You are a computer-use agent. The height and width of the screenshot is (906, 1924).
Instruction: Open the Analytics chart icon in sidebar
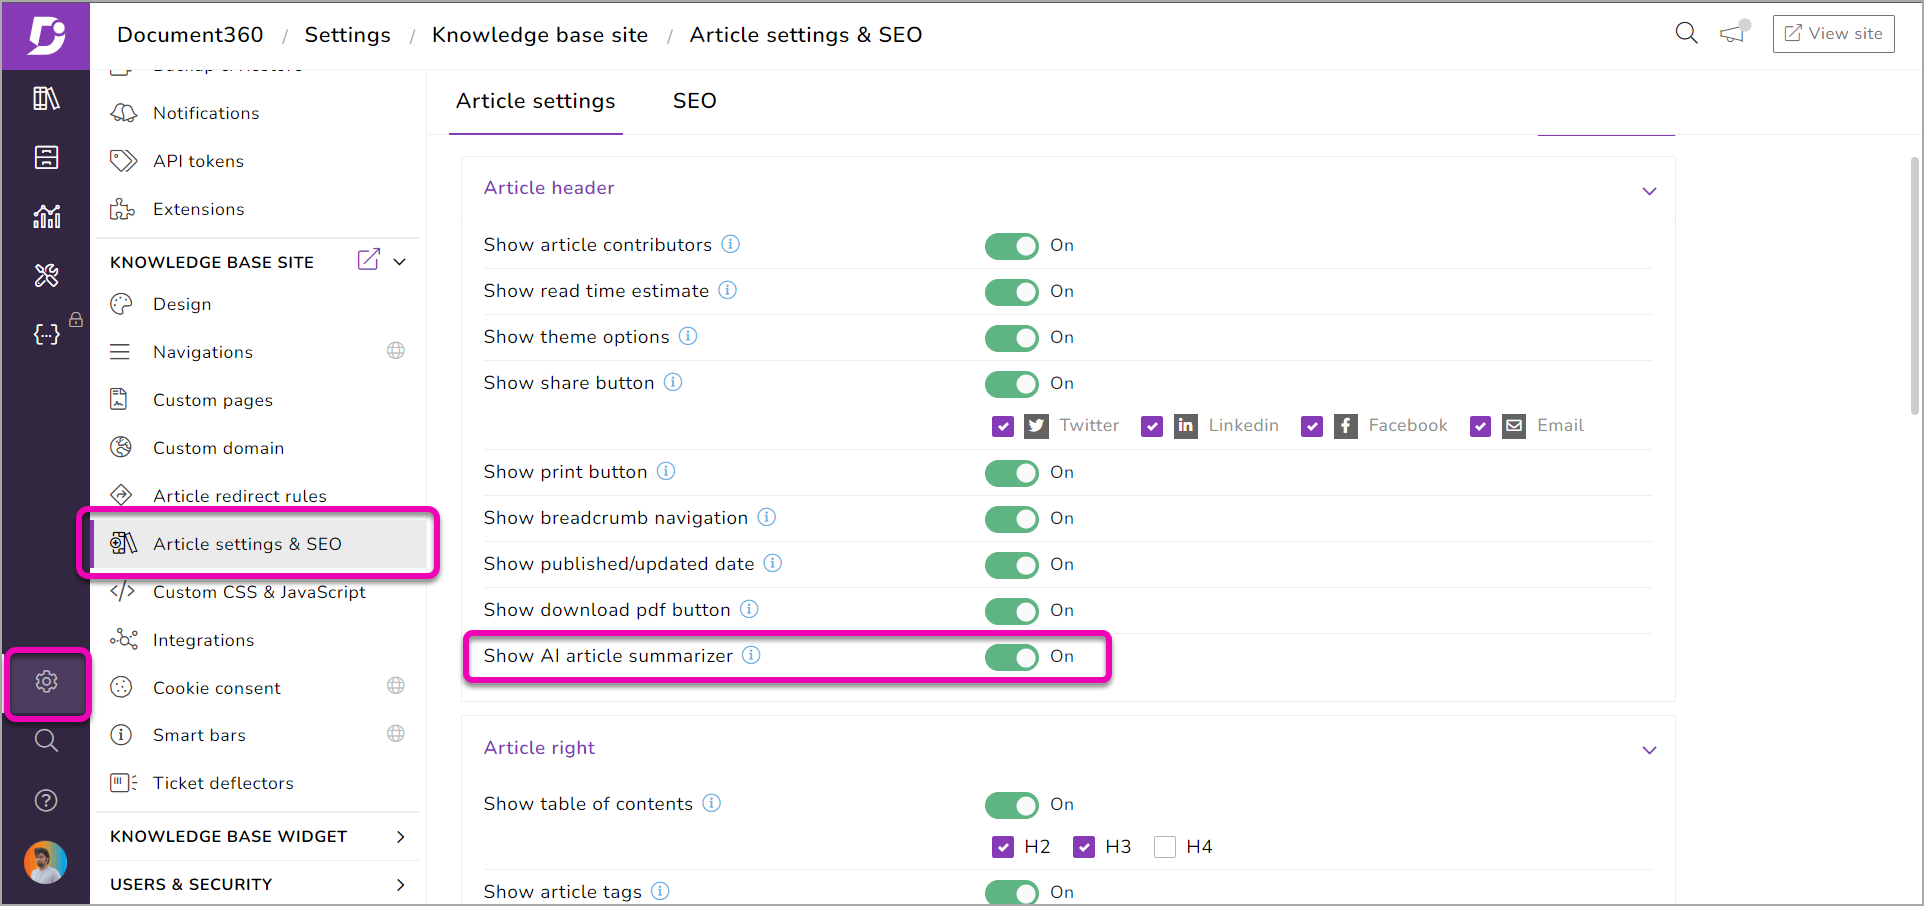tap(46, 216)
